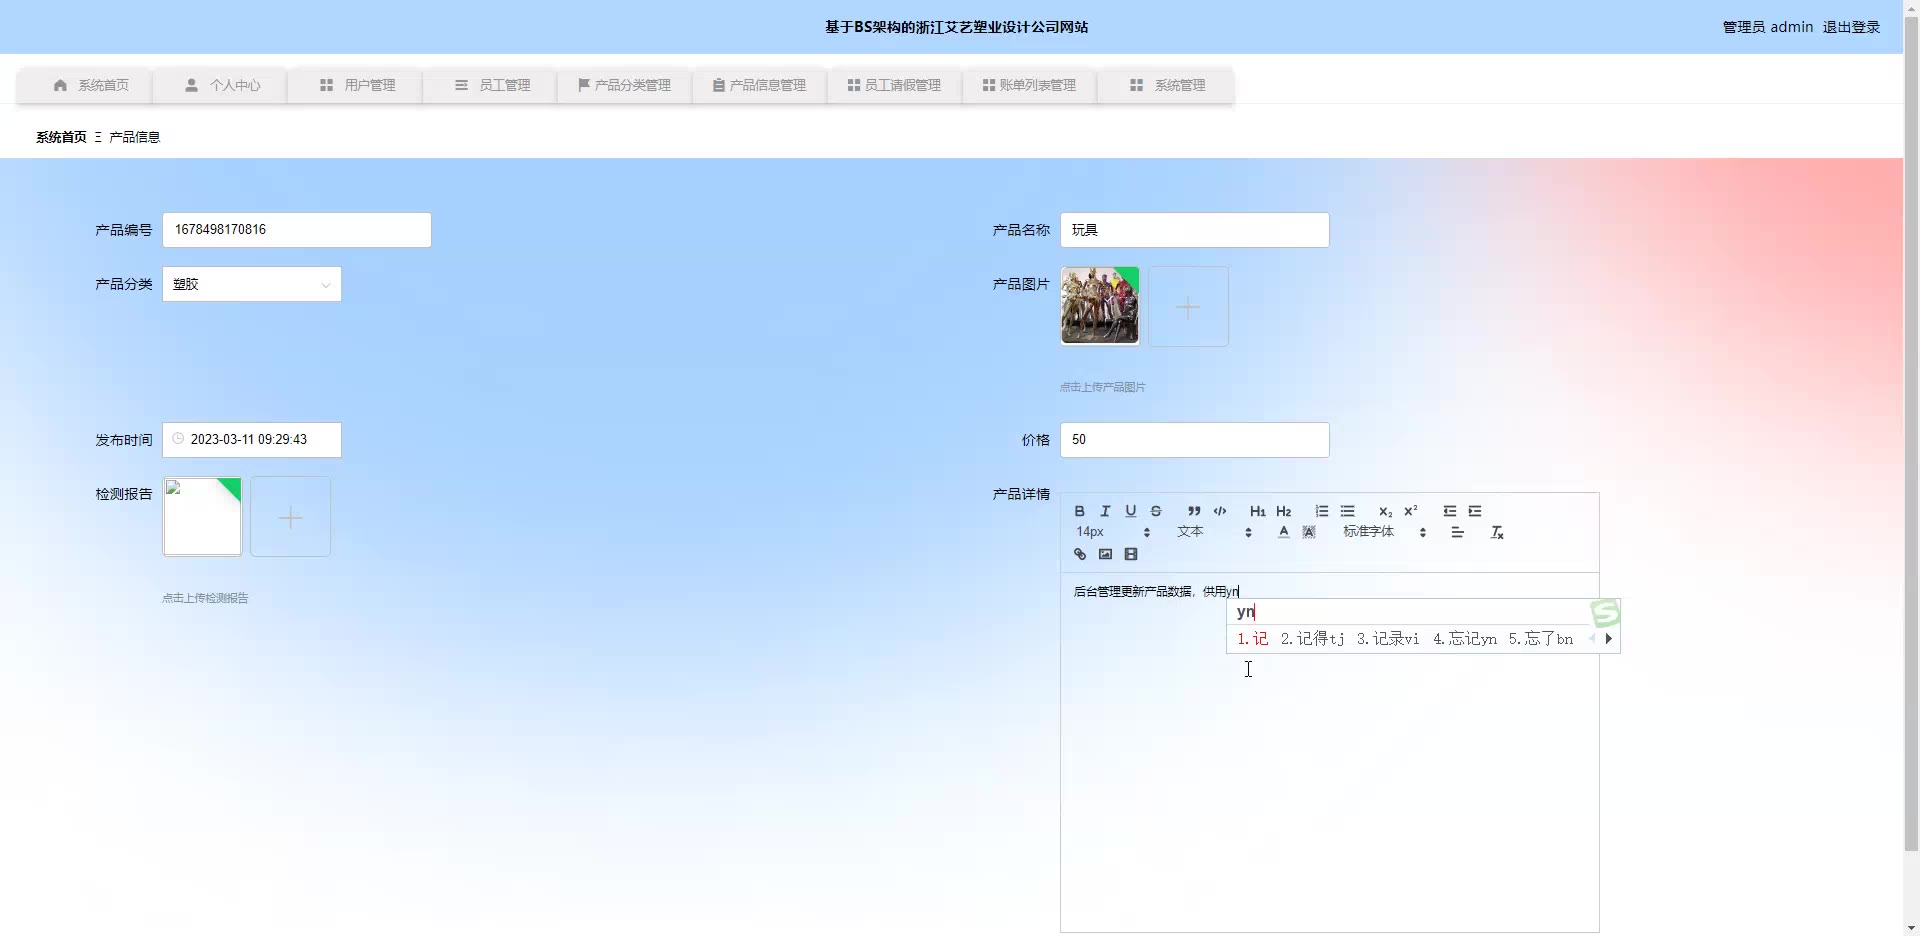Screen dimensions: 1920x936
Task: Insert a video into product details
Action: click(1131, 554)
